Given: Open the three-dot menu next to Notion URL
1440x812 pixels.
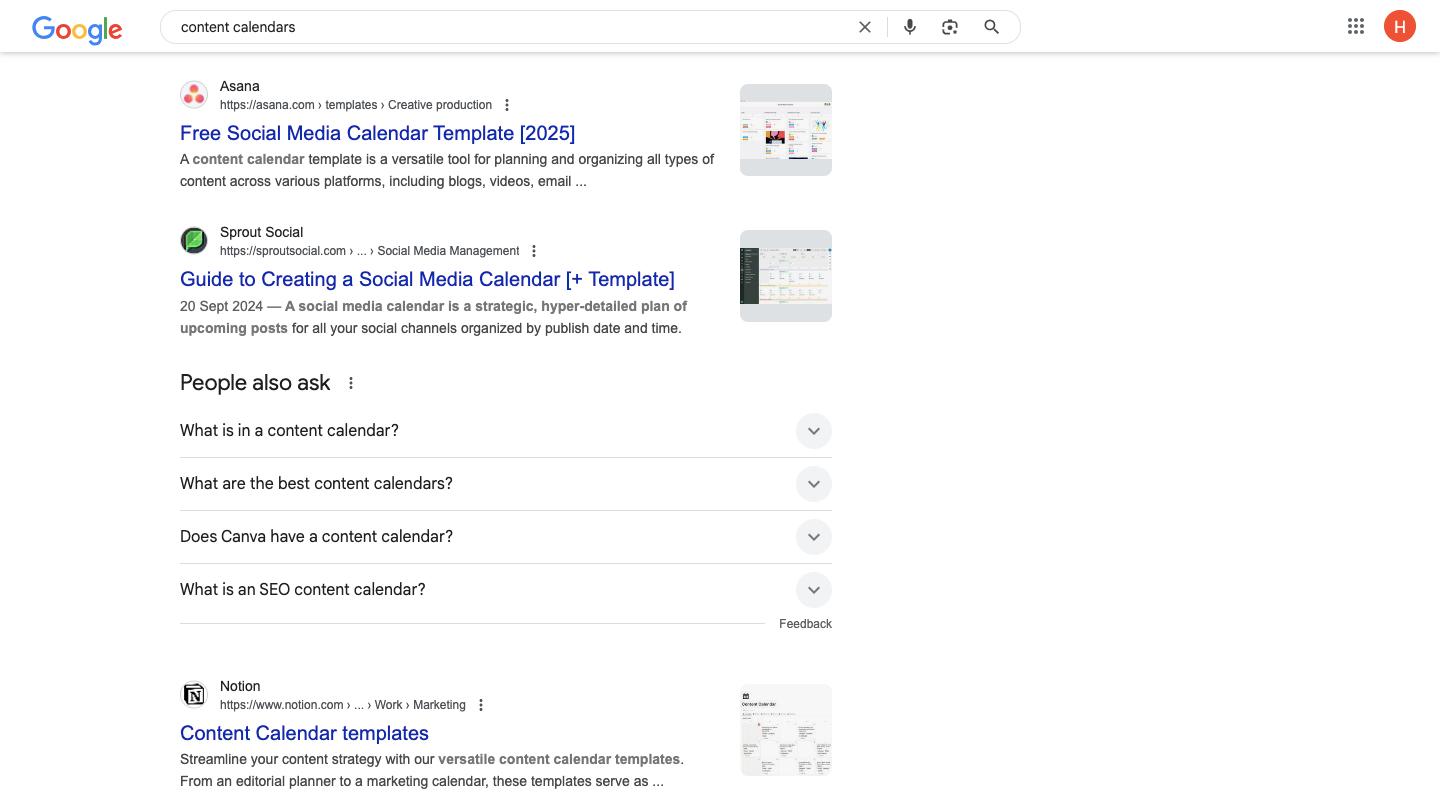Looking at the screenshot, I should [481, 705].
